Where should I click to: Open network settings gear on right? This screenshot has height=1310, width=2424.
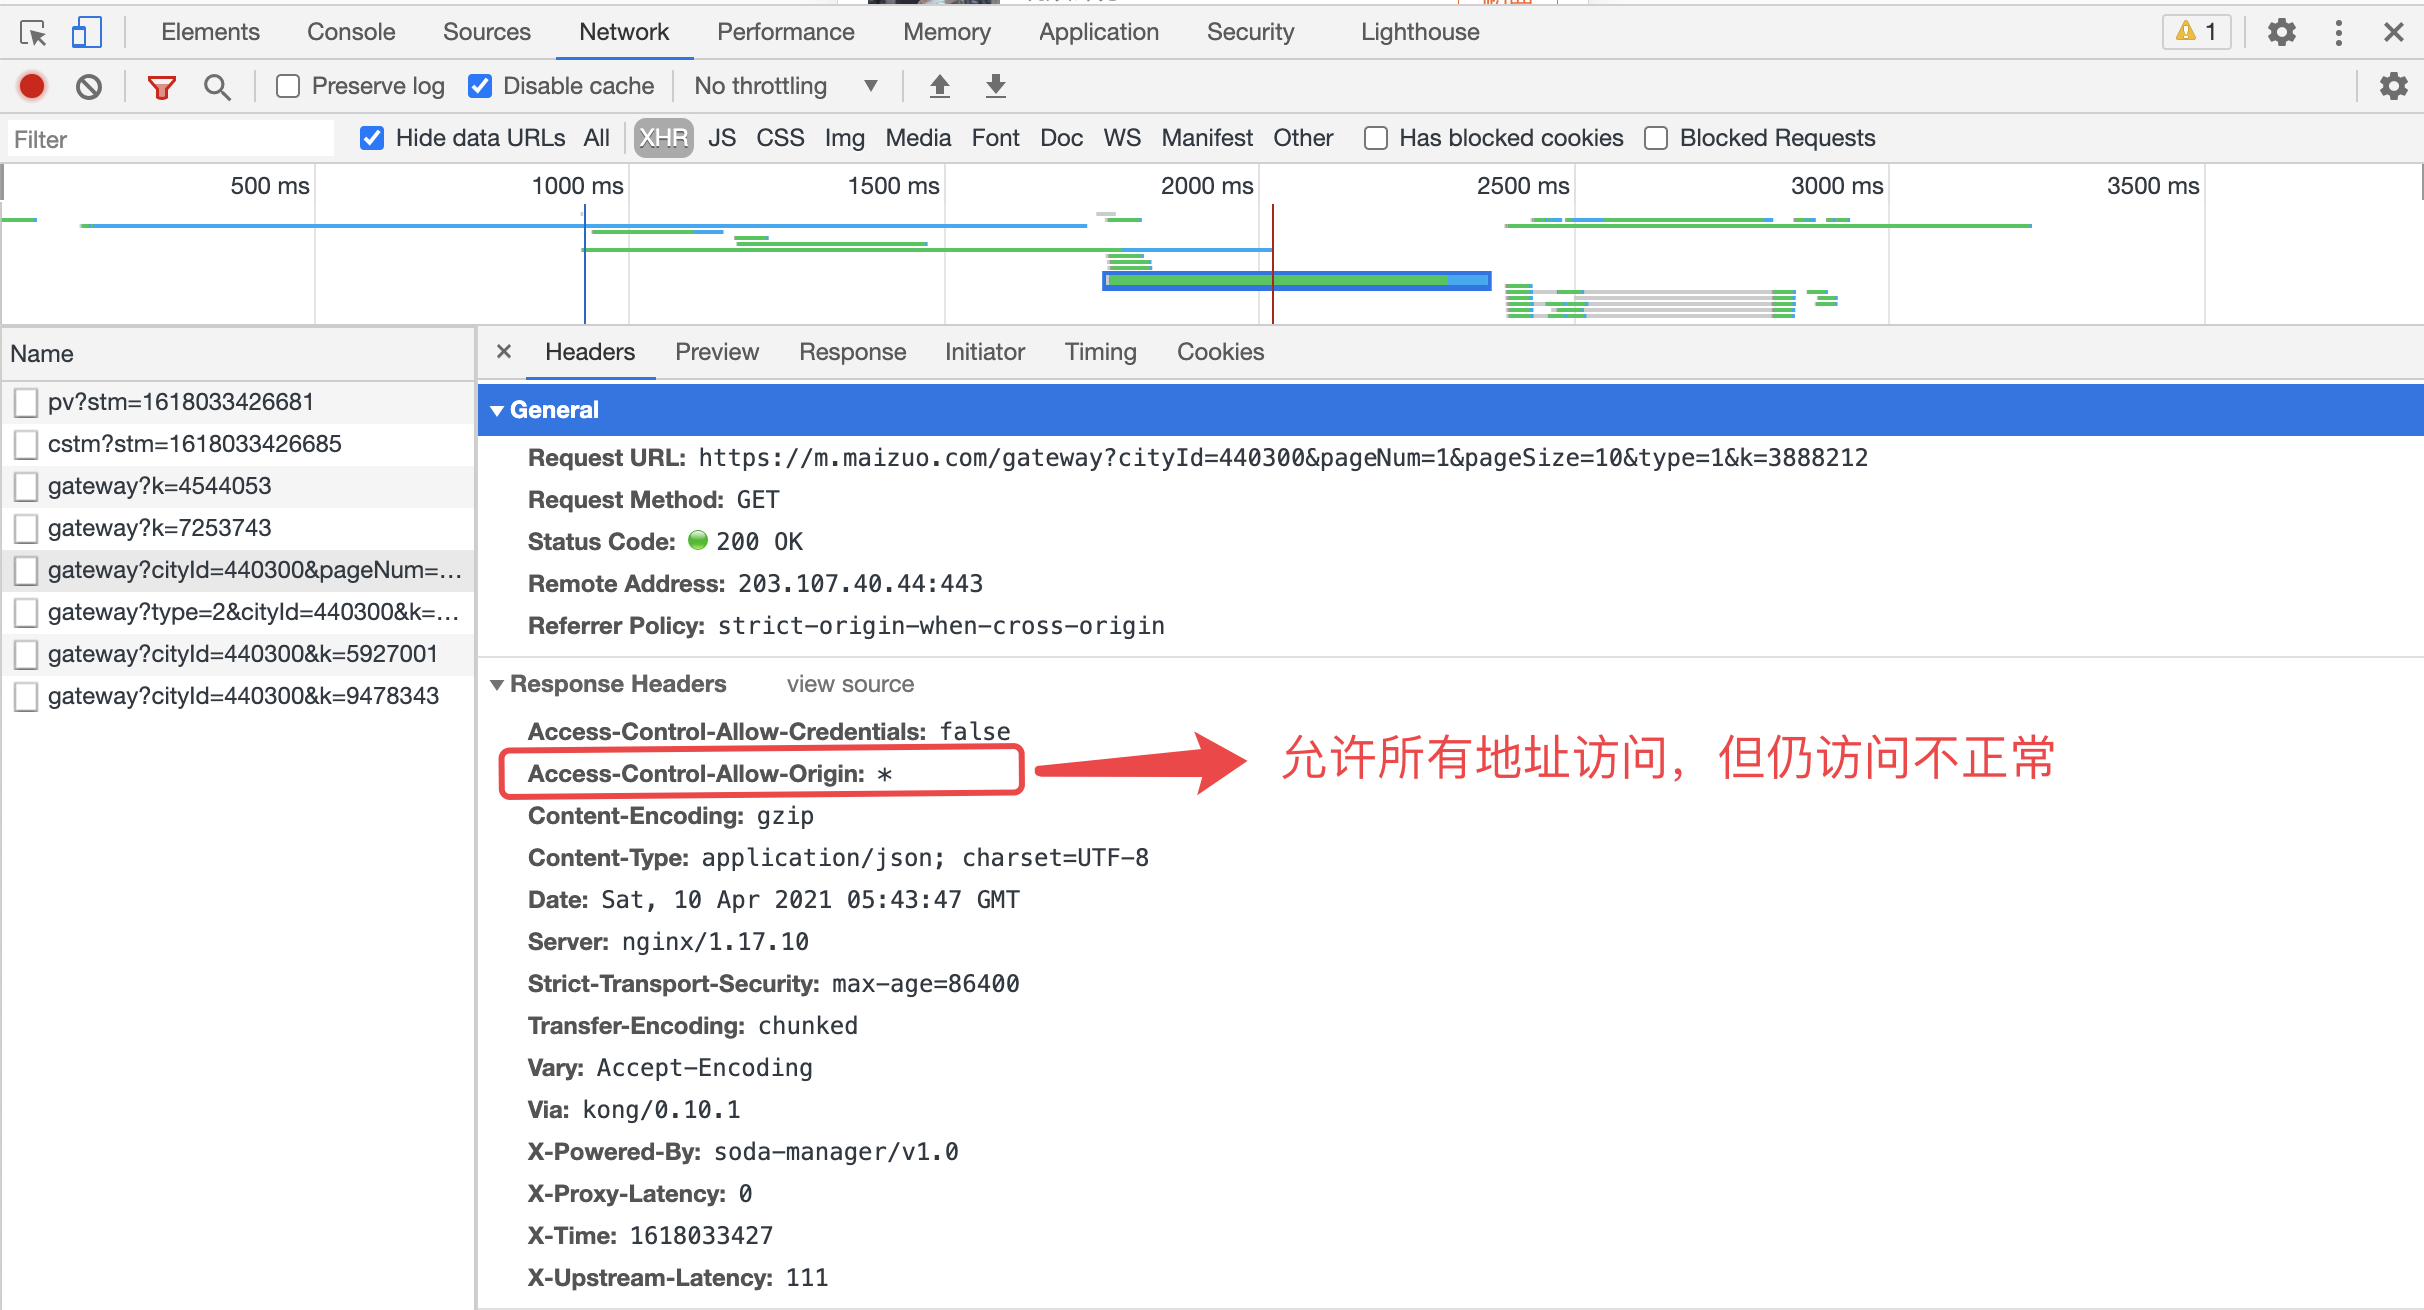(x=2393, y=87)
